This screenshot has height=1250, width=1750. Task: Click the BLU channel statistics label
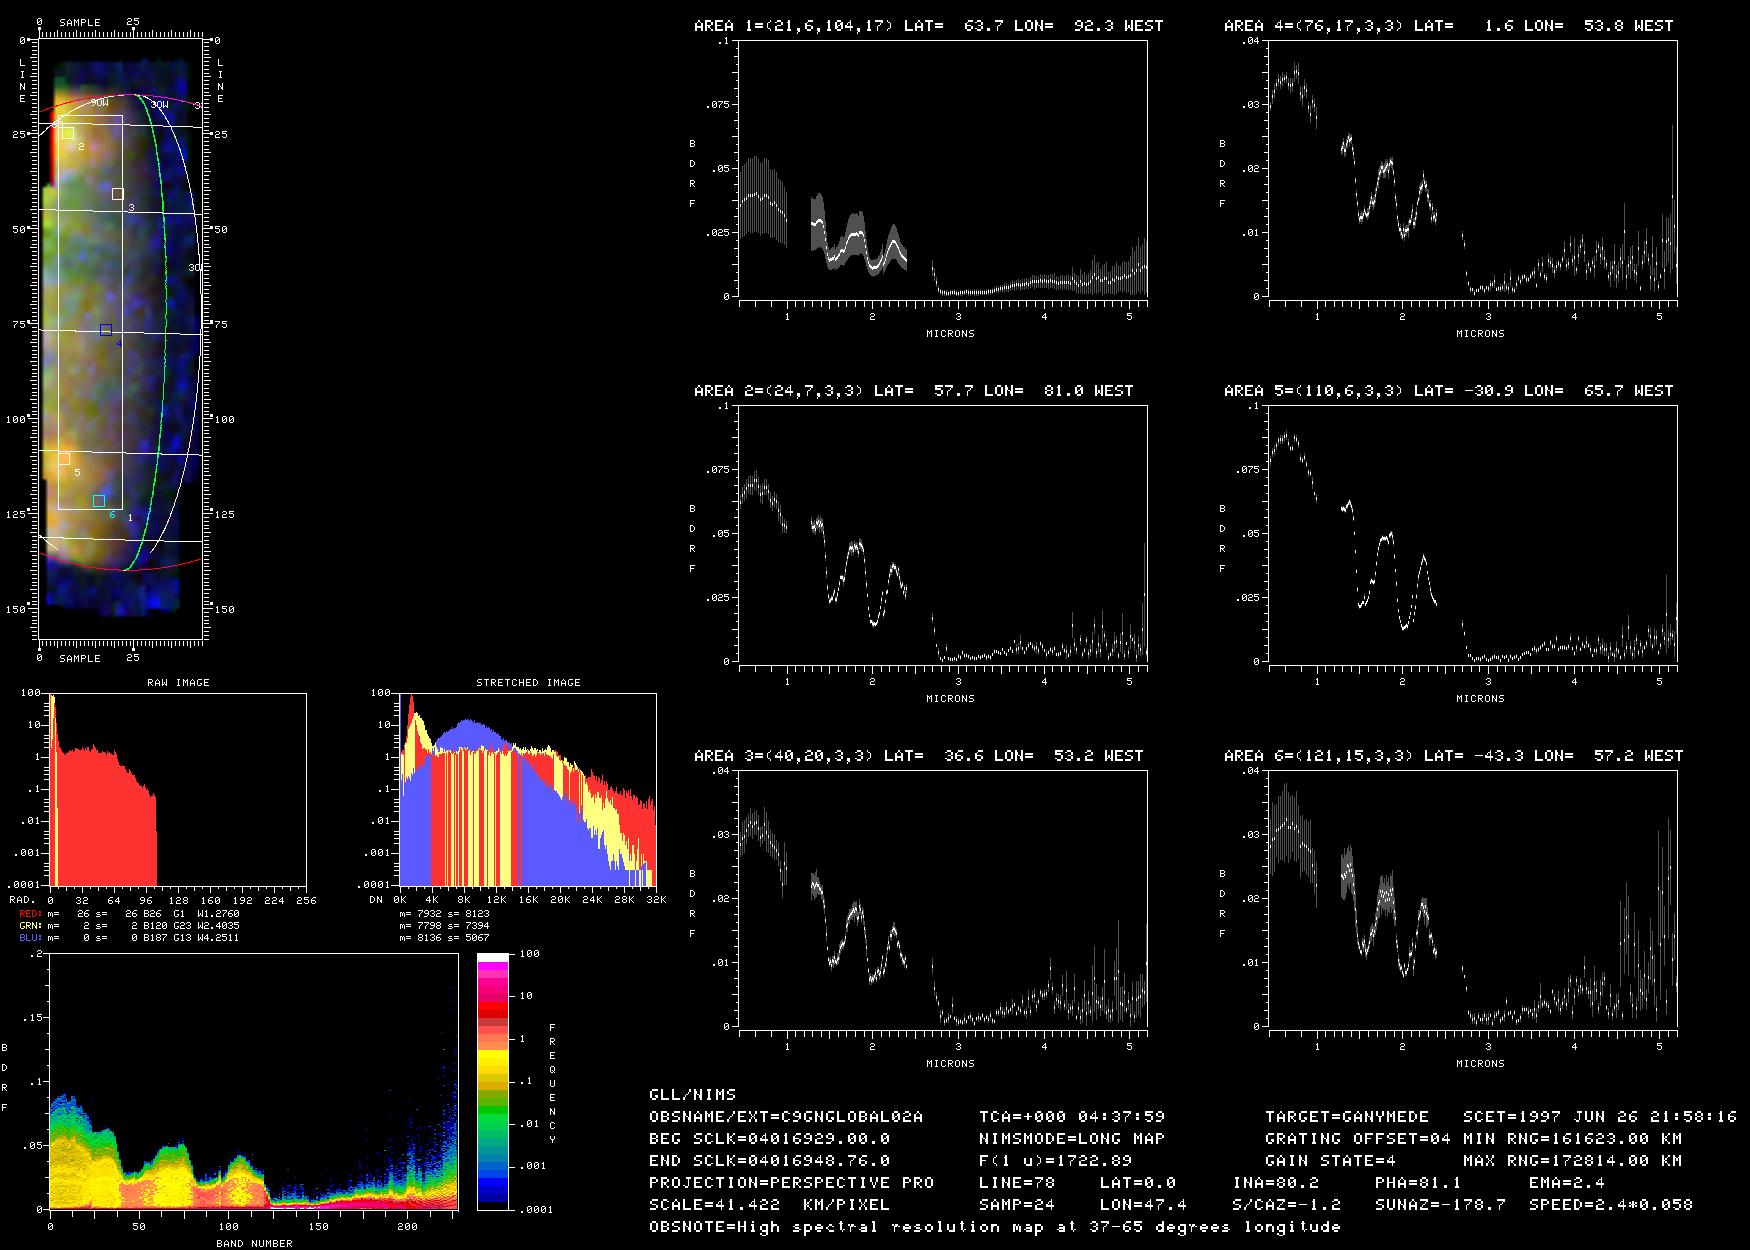31,938
